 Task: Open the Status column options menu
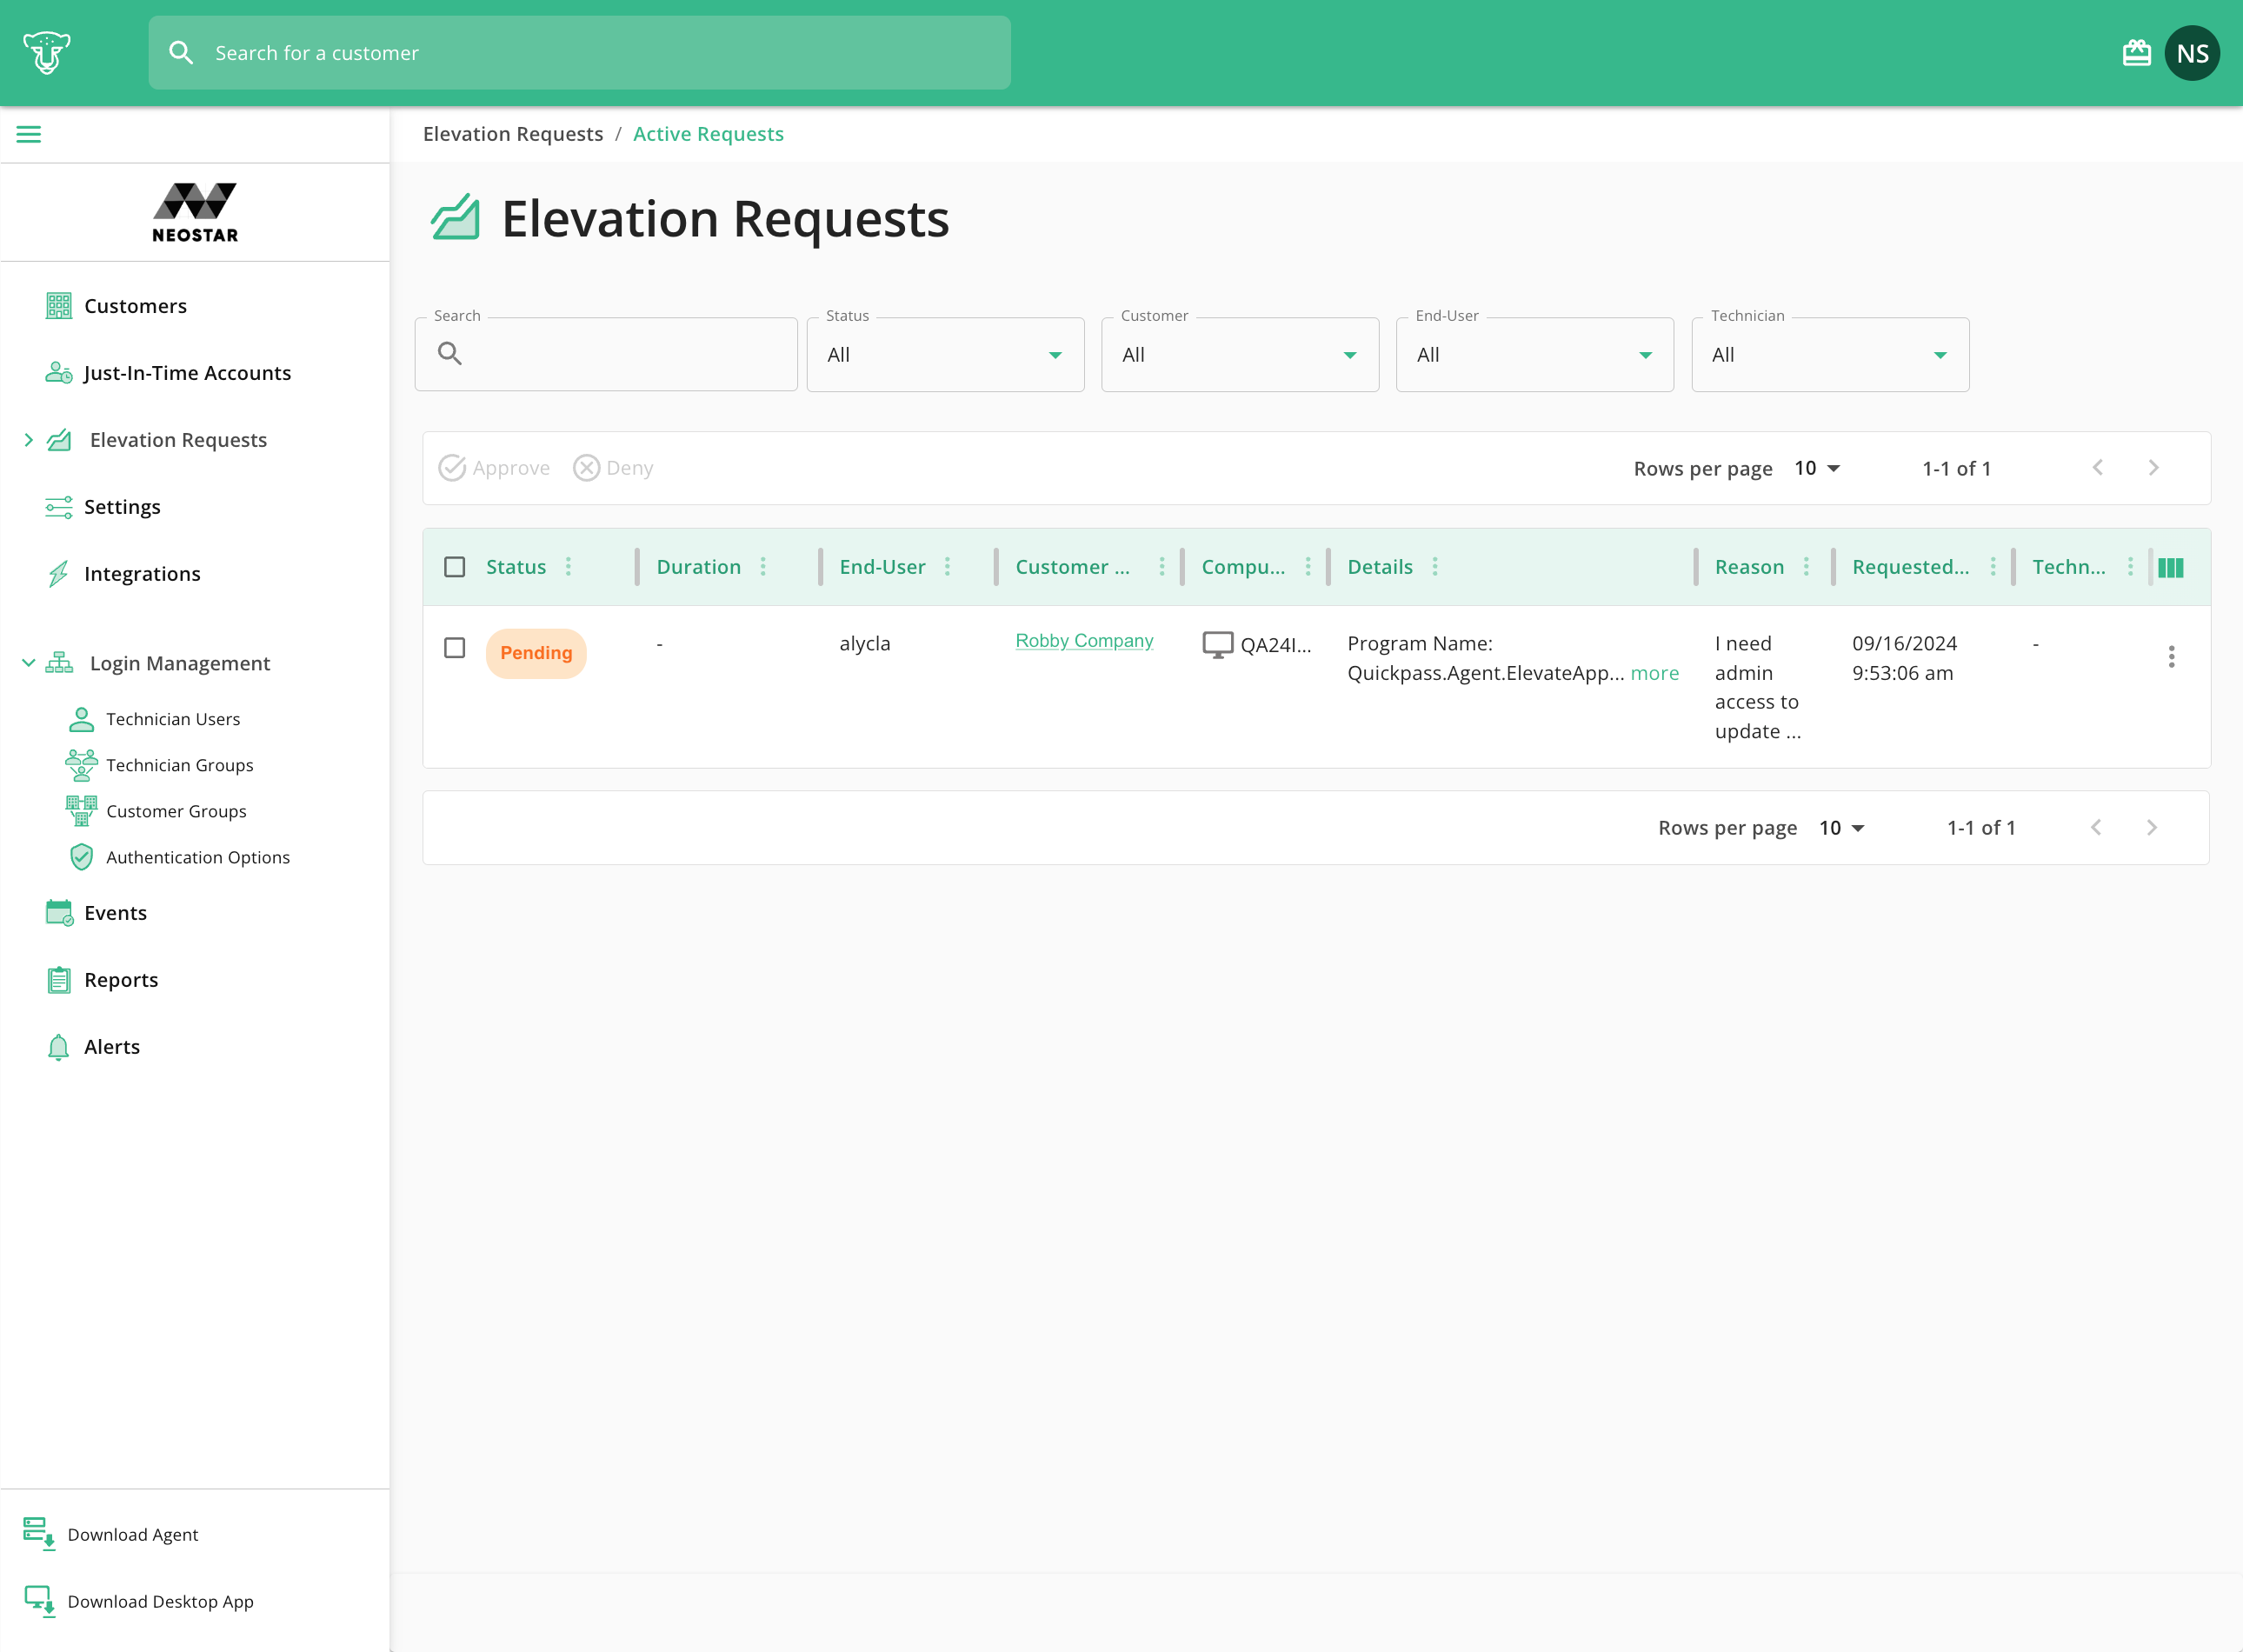(x=568, y=567)
